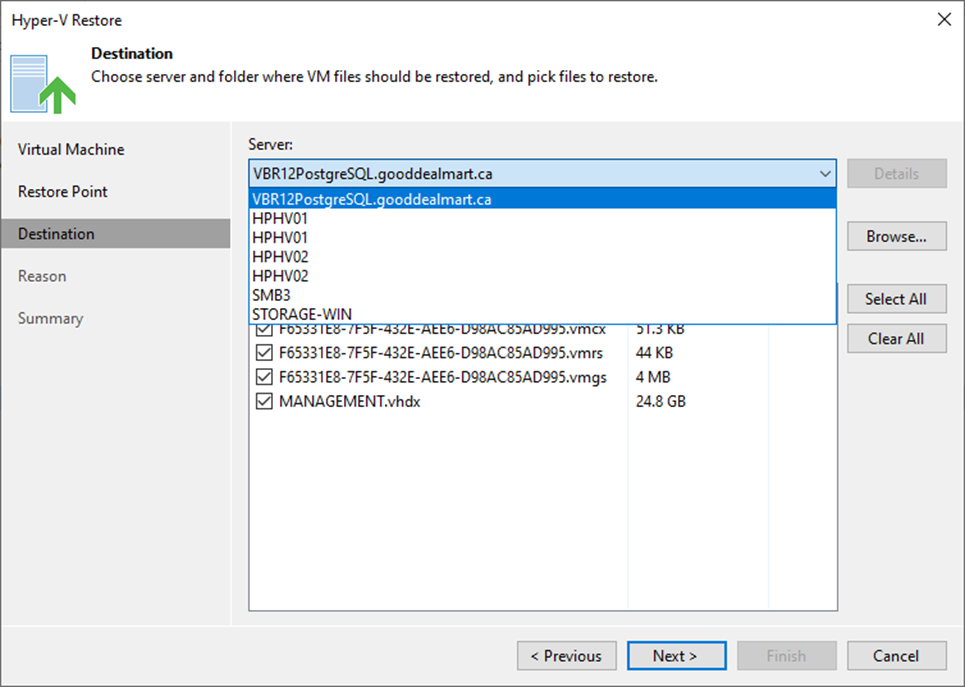Click the Details button
Image resolution: width=965 pixels, height=687 pixels.
coord(897,174)
